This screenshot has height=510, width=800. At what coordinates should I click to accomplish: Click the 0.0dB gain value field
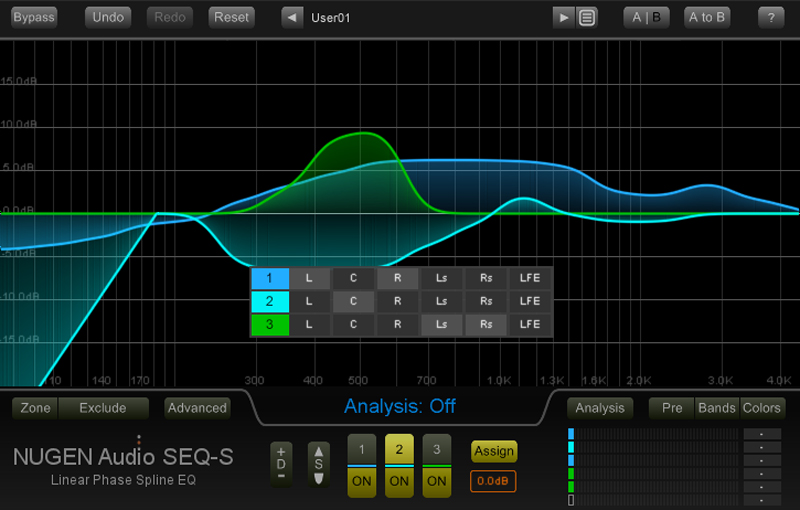(x=493, y=481)
